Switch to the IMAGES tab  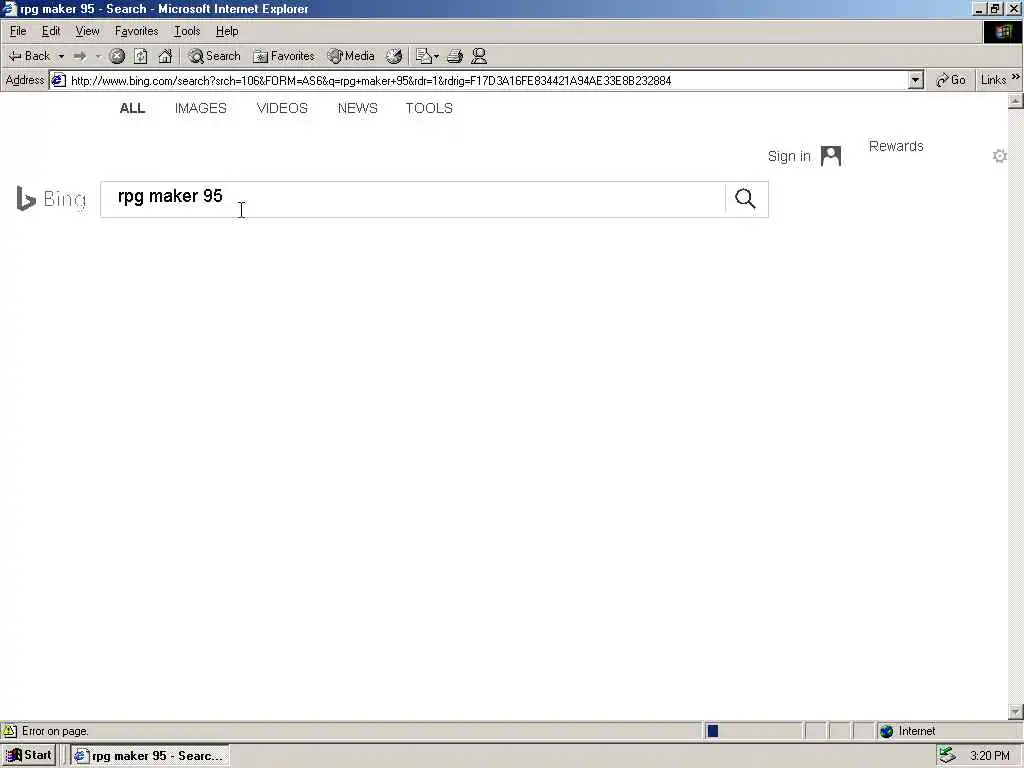pyautogui.click(x=200, y=108)
